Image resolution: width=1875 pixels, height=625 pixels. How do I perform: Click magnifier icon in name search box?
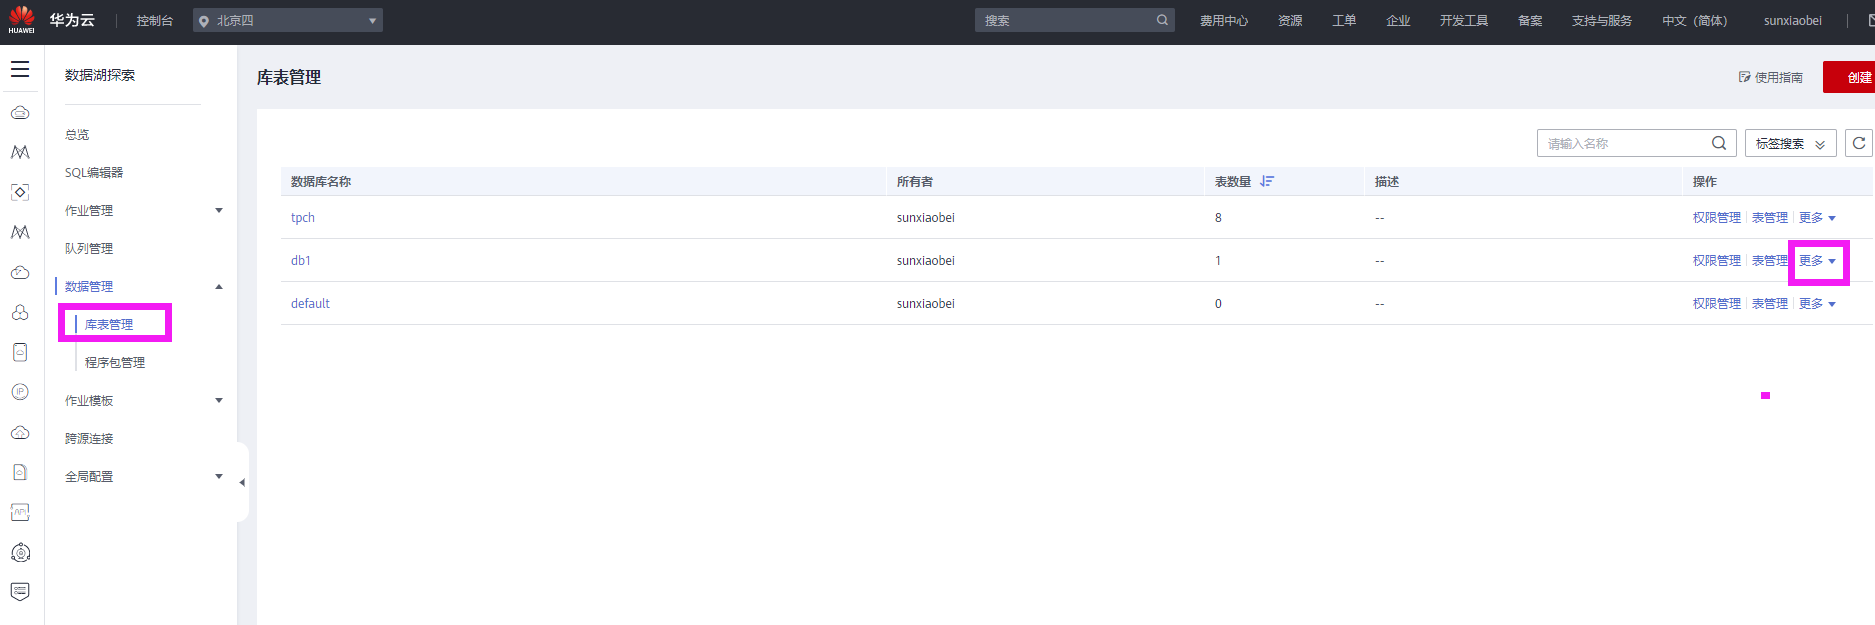click(1719, 143)
